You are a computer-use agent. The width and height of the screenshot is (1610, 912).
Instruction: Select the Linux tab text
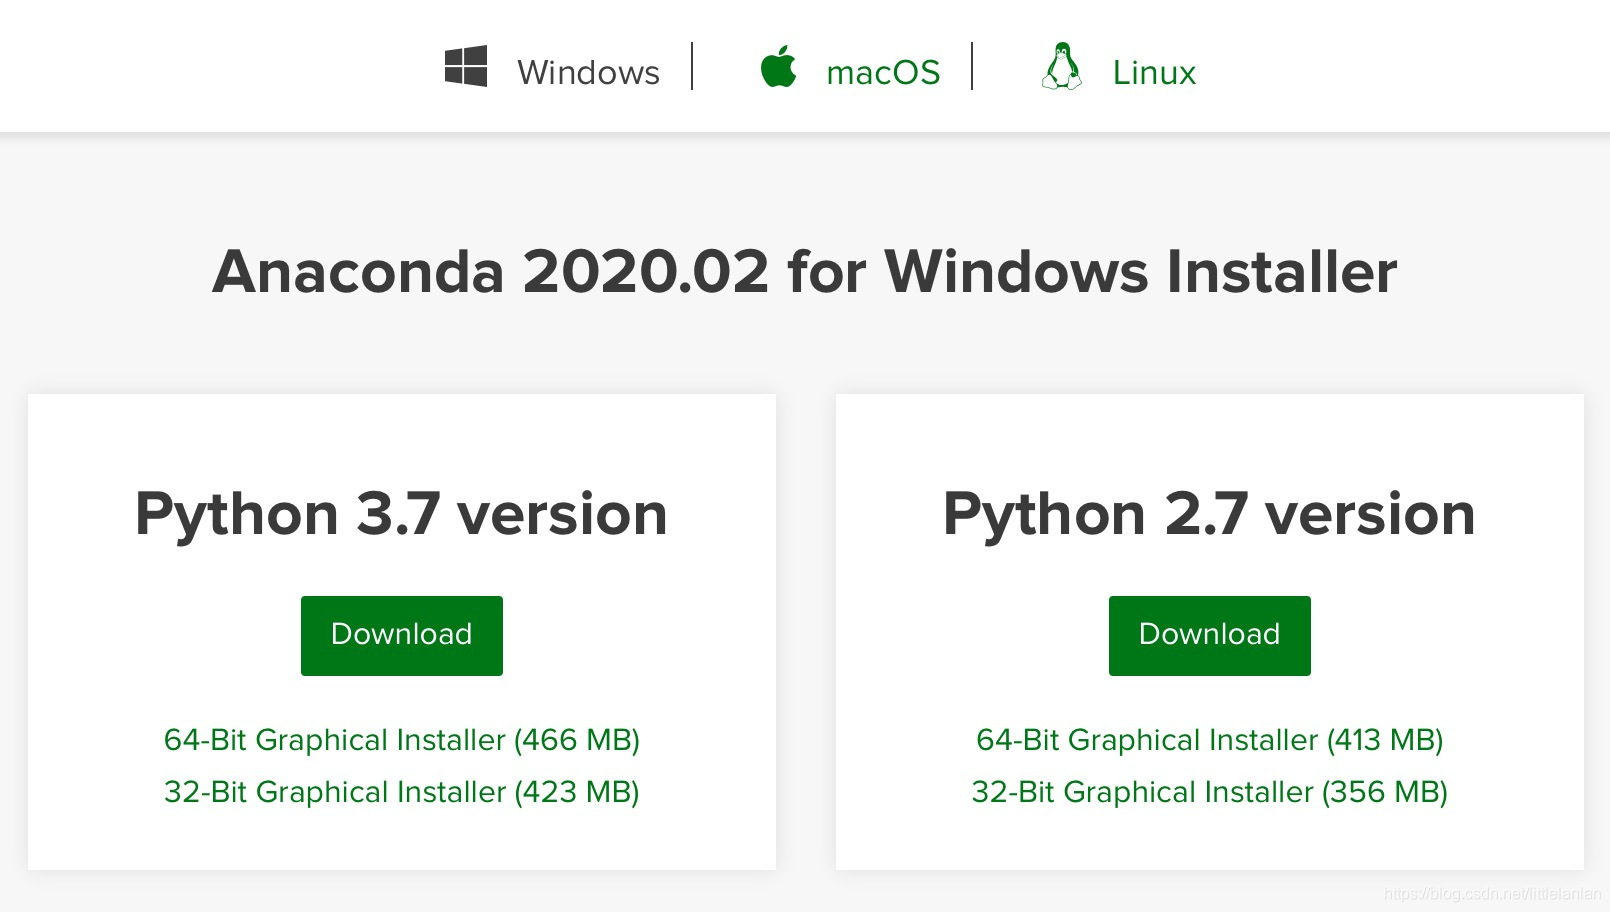click(1154, 73)
